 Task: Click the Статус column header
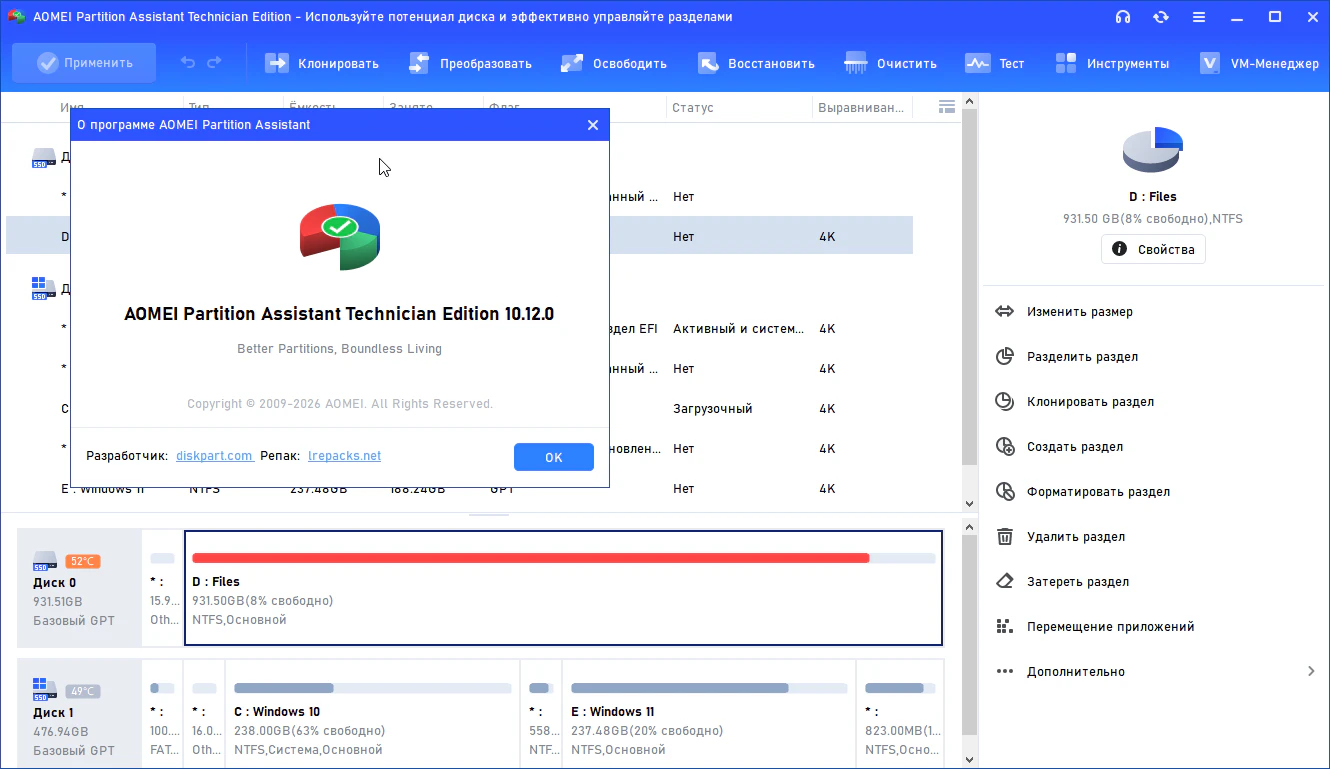pos(693,108)
